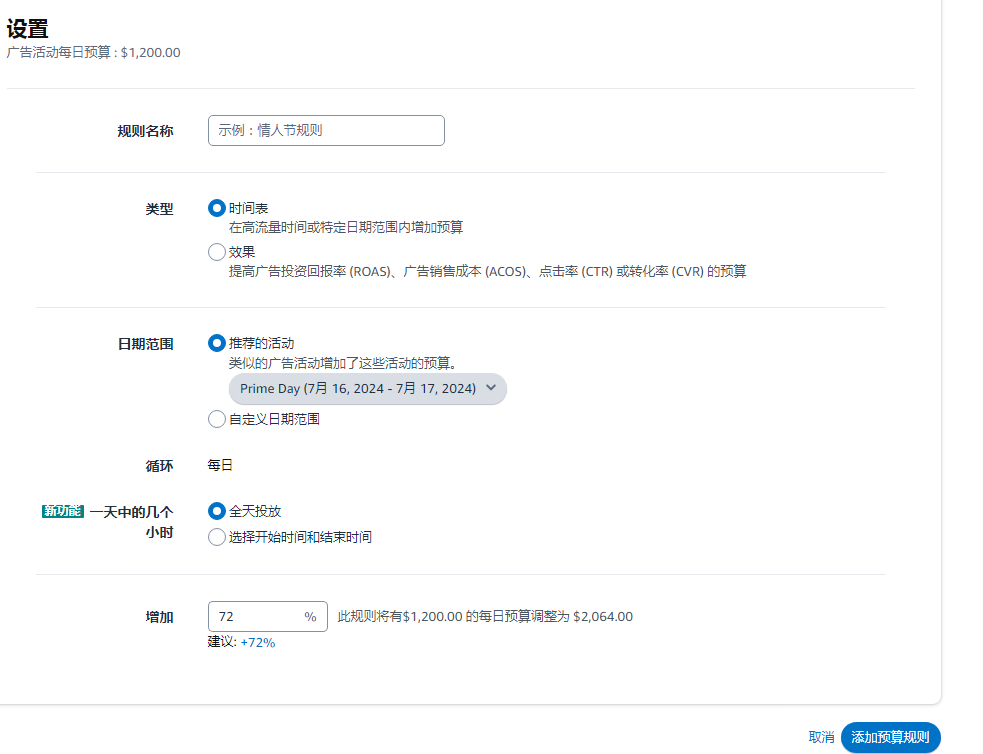Click 取消 to cancel the rule
This screenshot has width=983, height=754.
tap(820, 737)
